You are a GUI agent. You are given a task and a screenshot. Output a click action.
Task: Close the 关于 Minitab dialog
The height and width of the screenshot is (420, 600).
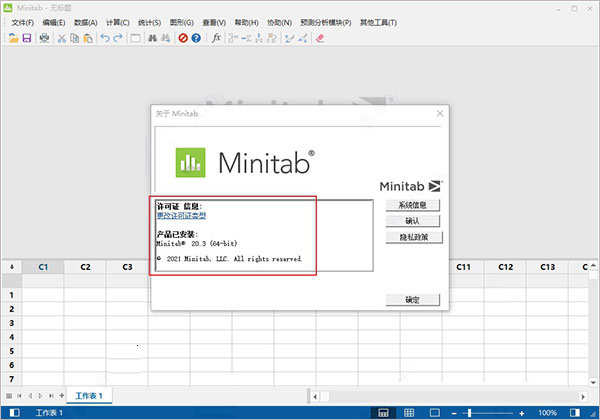coord(440,113)
